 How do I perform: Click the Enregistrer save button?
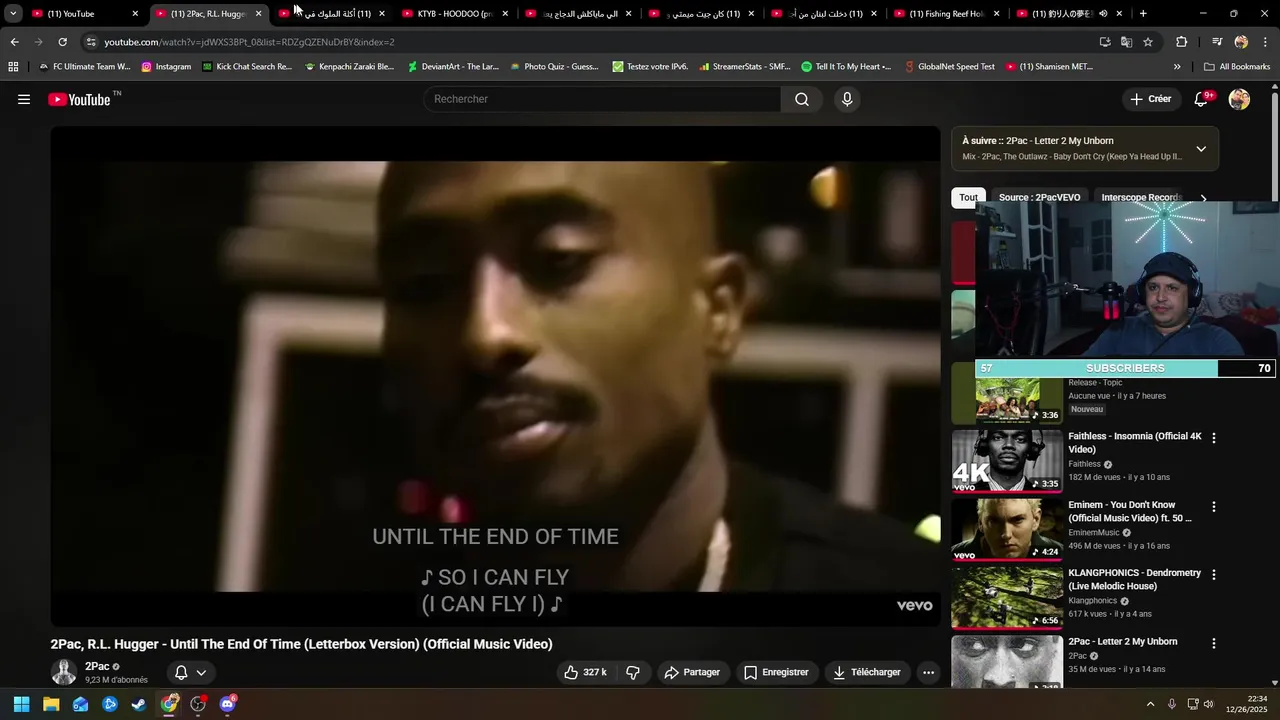click(776, 672)
